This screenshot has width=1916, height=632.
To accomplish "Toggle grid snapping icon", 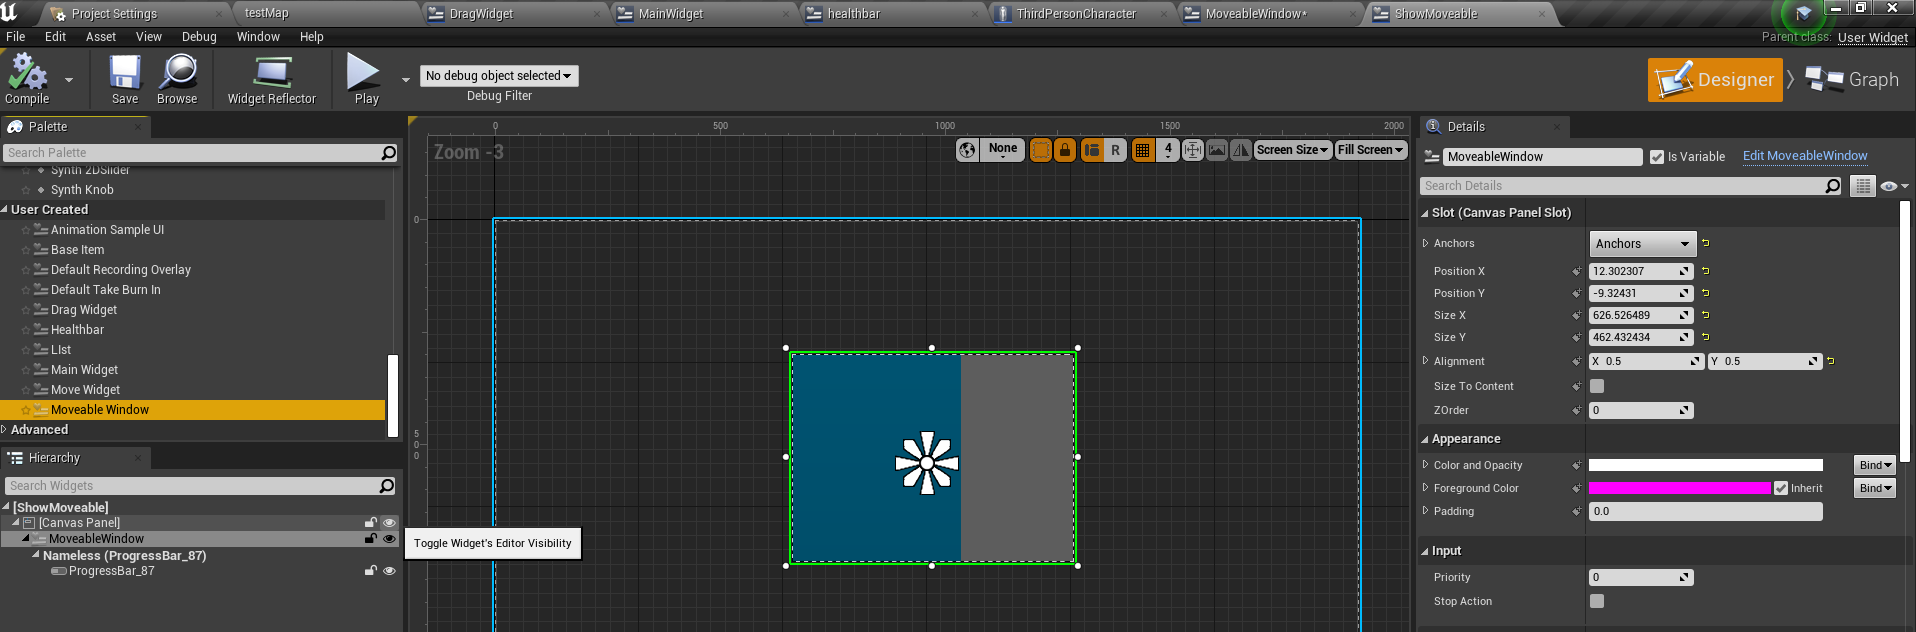I will pyautogui.click(x=1143, y=150).
